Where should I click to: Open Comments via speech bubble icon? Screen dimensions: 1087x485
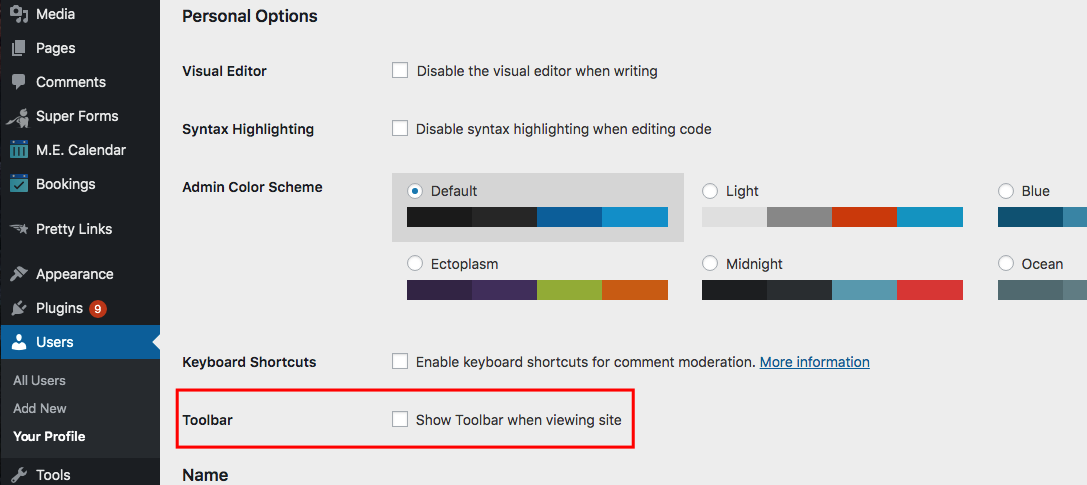tap(19, 82)
